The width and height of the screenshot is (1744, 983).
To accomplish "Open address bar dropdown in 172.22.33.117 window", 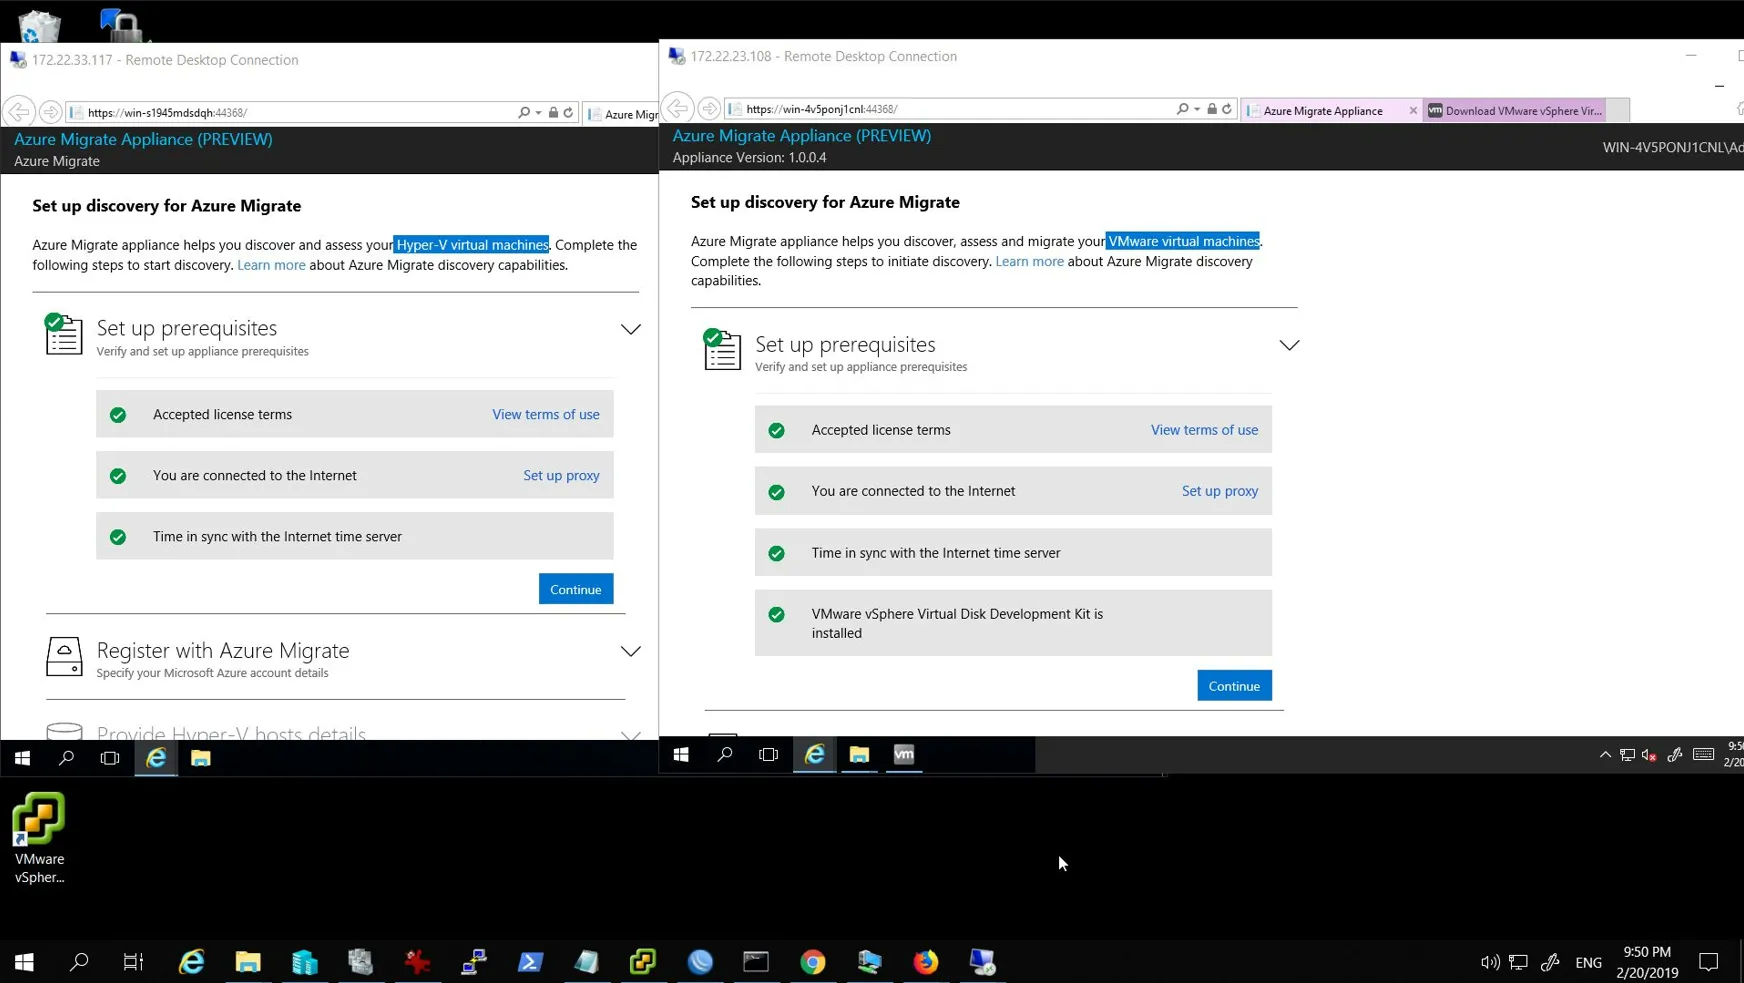I will [539, 113].
